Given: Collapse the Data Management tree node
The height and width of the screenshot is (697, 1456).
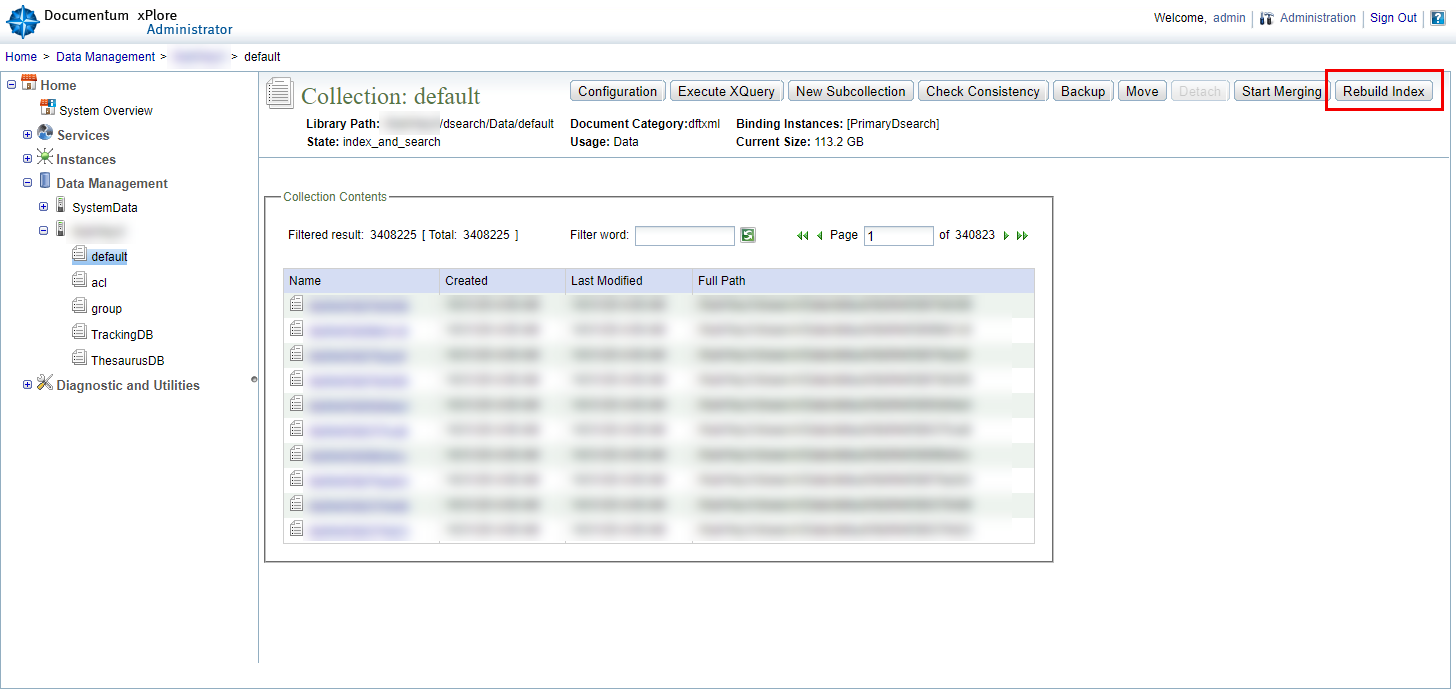Looking at the screenshot, I should tap(28, 183).
